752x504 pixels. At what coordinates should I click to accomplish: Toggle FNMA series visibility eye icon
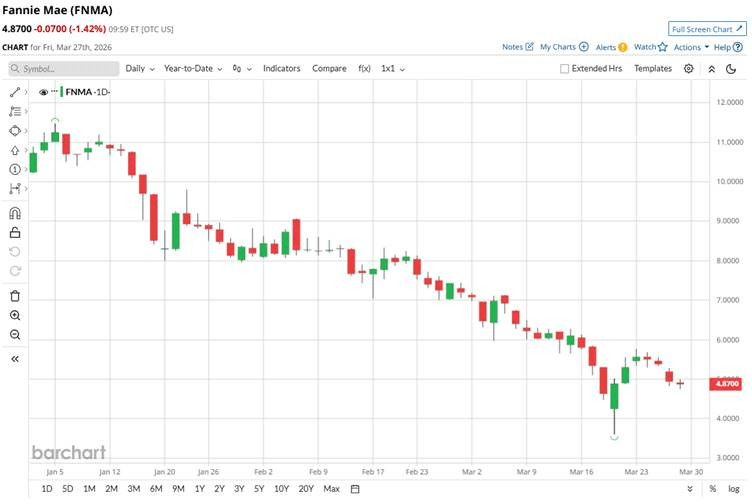[x=43, y=92]
